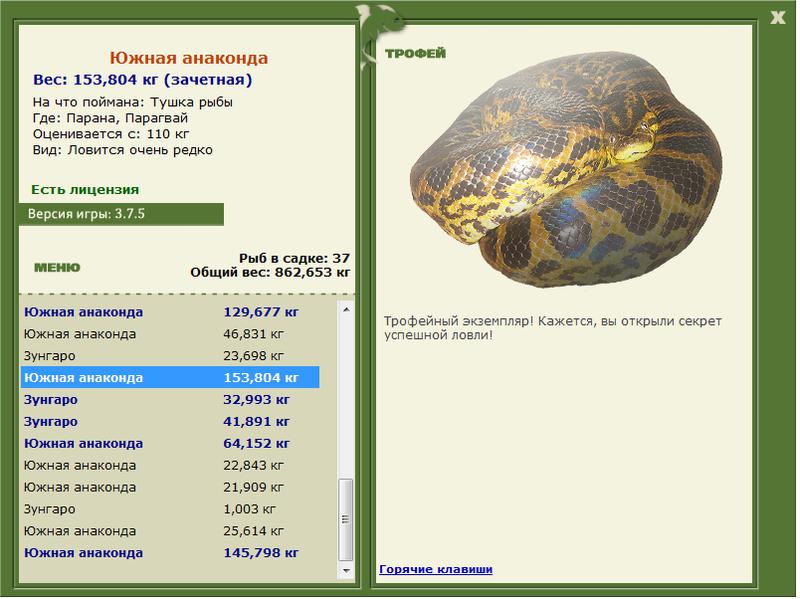Click the Версия игры 3.7.5 bar
The height and width of the screenshot is (599, 800).
[121, 214]
